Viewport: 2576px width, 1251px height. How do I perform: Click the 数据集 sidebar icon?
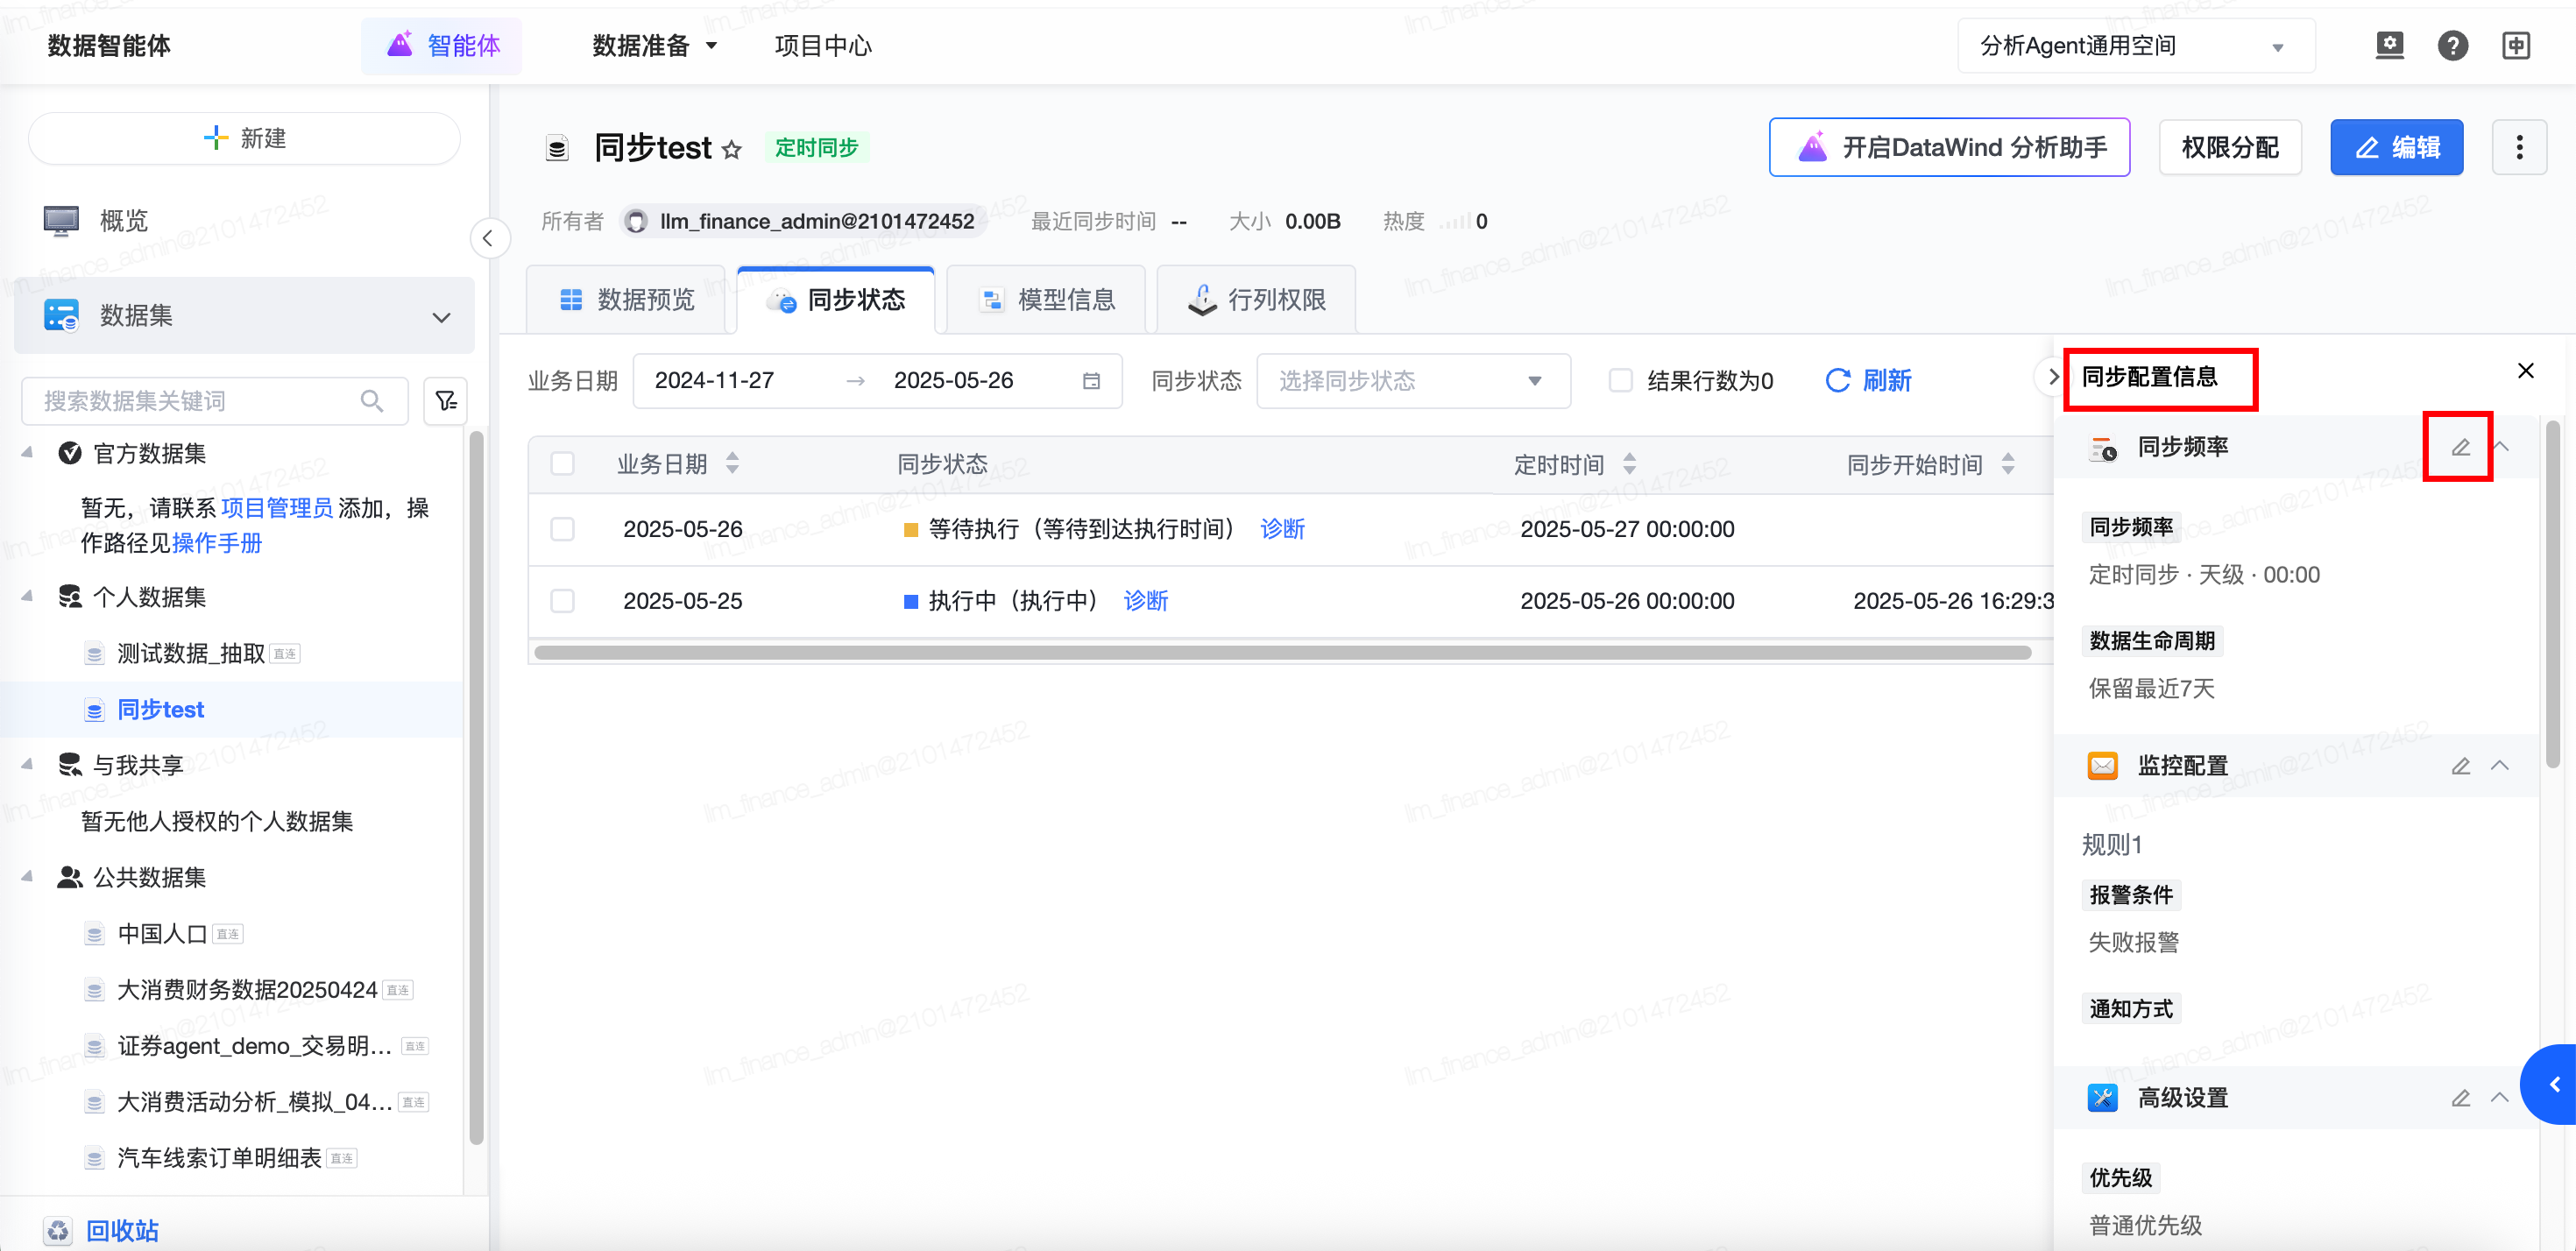click(61, 315)
